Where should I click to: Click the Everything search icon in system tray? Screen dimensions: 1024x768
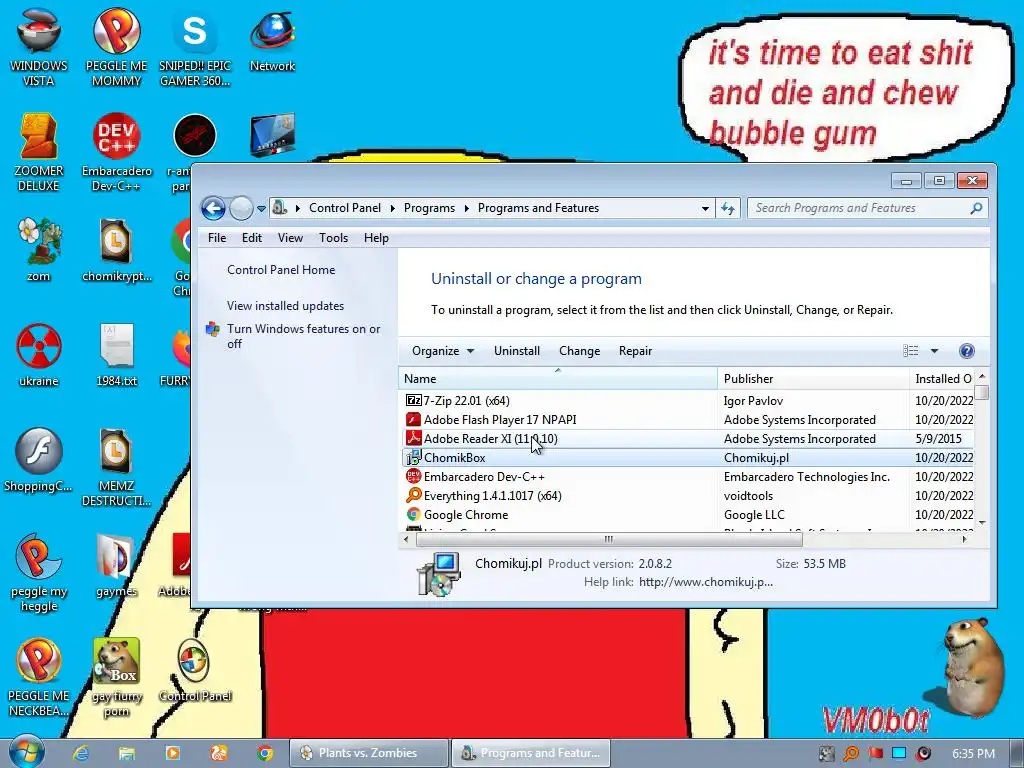coord(851,754)
